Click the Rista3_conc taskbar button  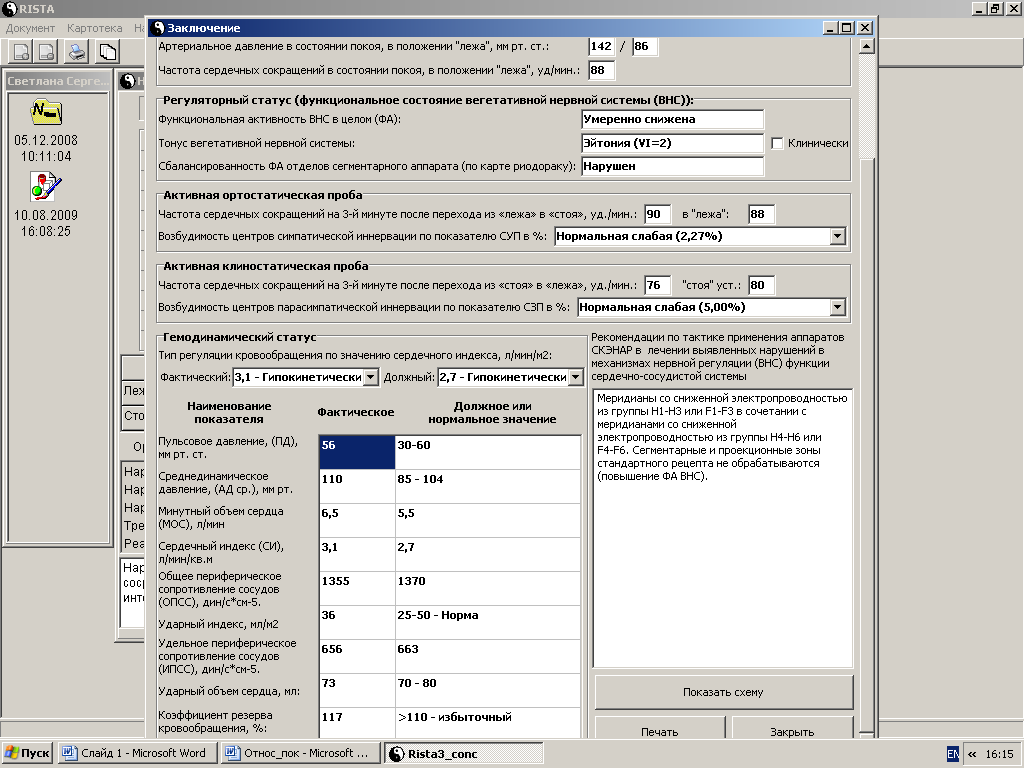[x=462, y=754]
